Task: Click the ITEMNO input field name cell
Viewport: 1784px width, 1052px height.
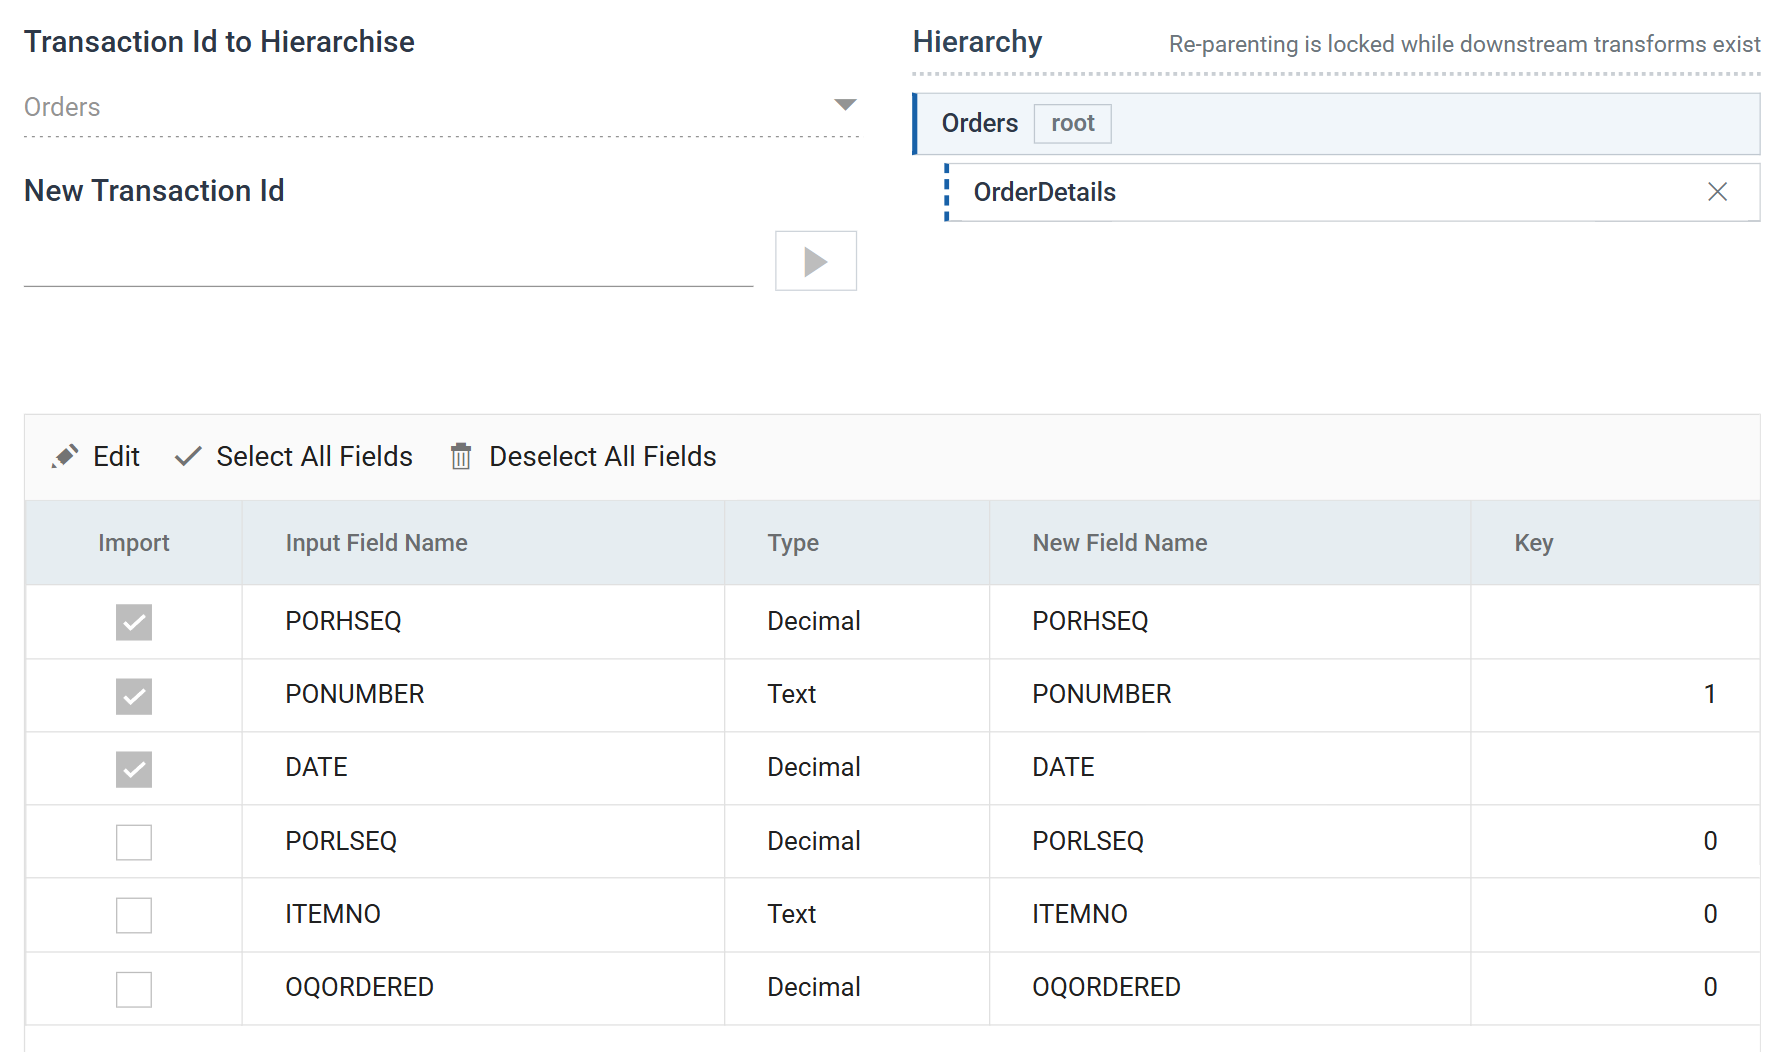Action: point(483,914)
